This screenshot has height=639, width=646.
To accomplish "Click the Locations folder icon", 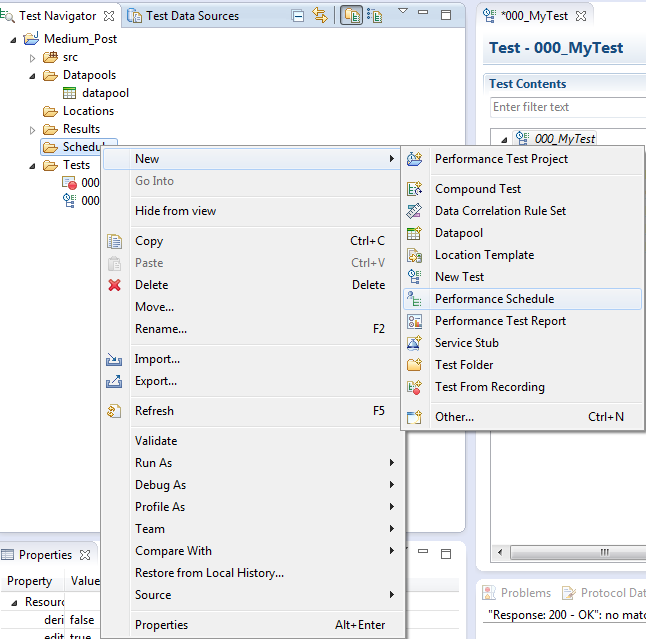I will (x=50, y=111).
